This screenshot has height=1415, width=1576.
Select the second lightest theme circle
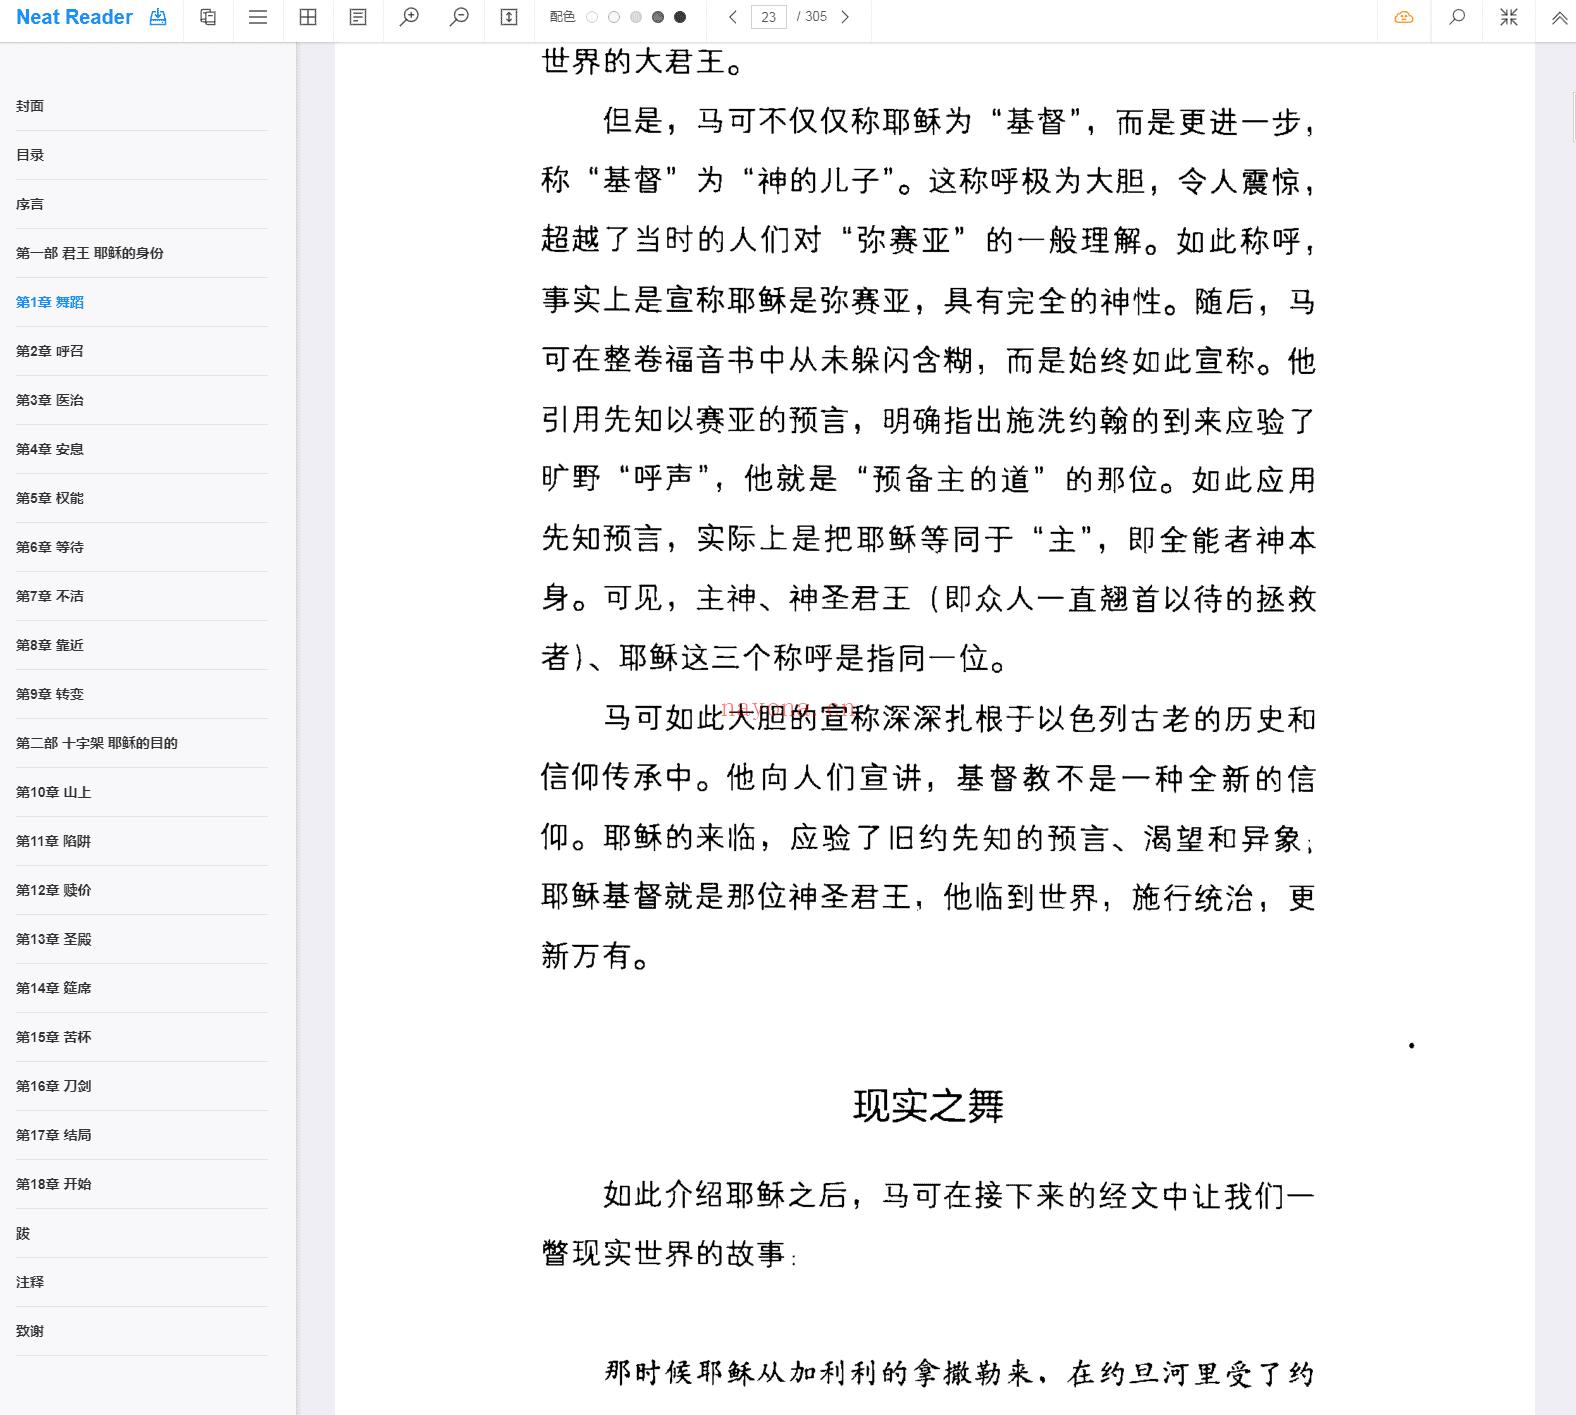point(614,17)
